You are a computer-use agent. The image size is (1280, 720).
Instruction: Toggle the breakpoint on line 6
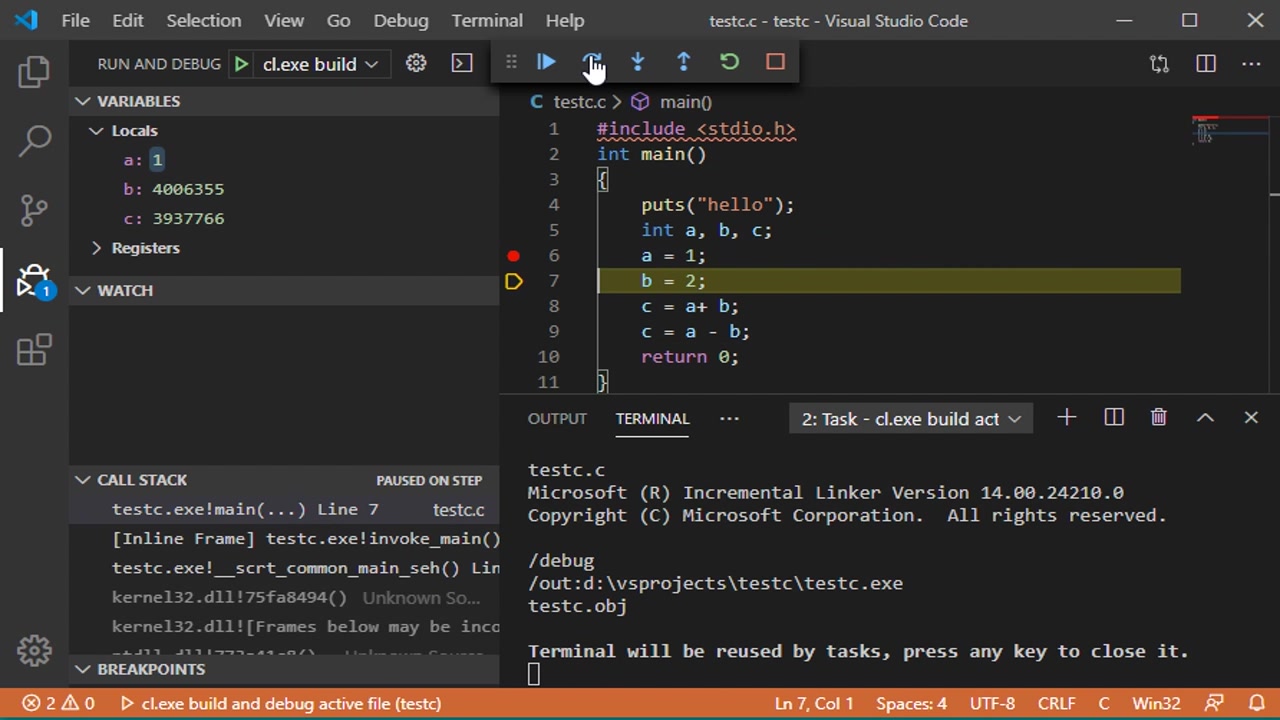pyautogui.click(x=513, y=255)
